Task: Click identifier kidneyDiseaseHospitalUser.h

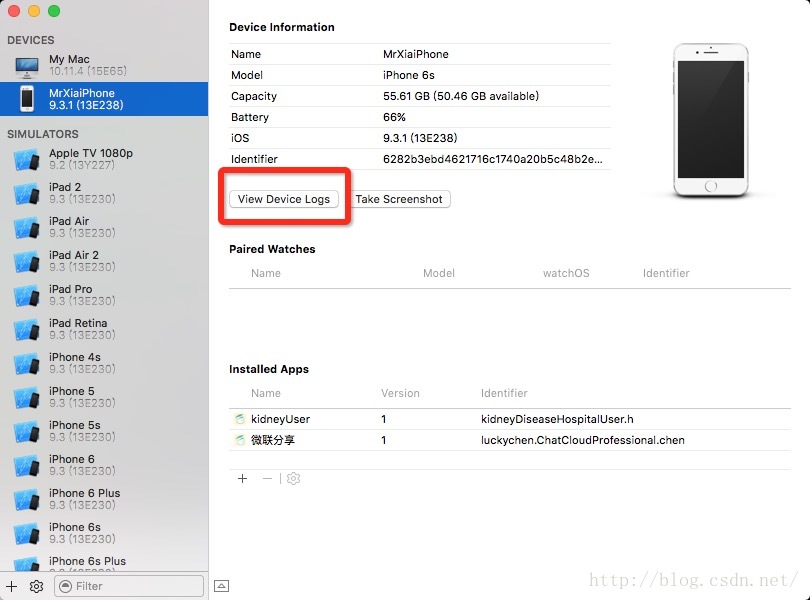Action: coord(557,419)
